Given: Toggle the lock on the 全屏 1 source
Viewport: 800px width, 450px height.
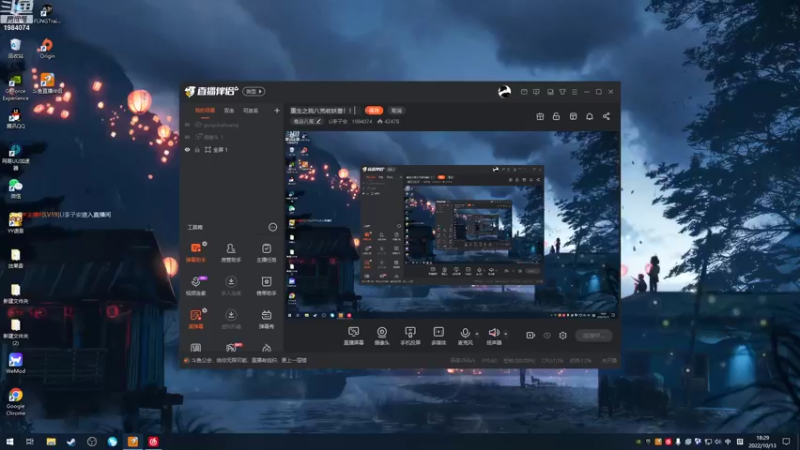Looking at the screenshot, I should 197,149.
